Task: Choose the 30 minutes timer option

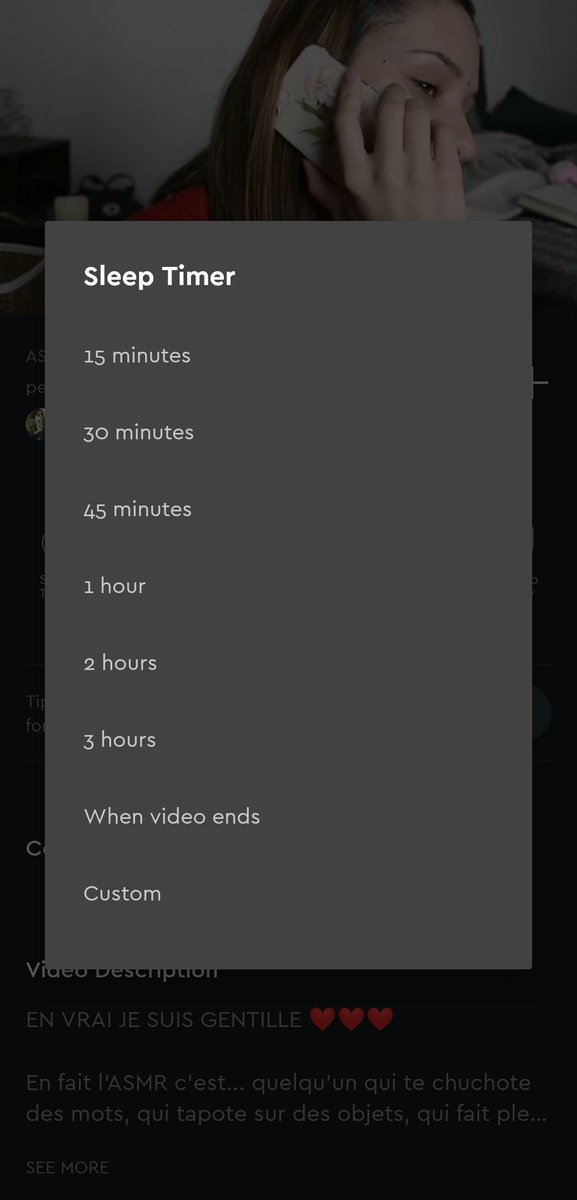Action: tap(288, 433)
